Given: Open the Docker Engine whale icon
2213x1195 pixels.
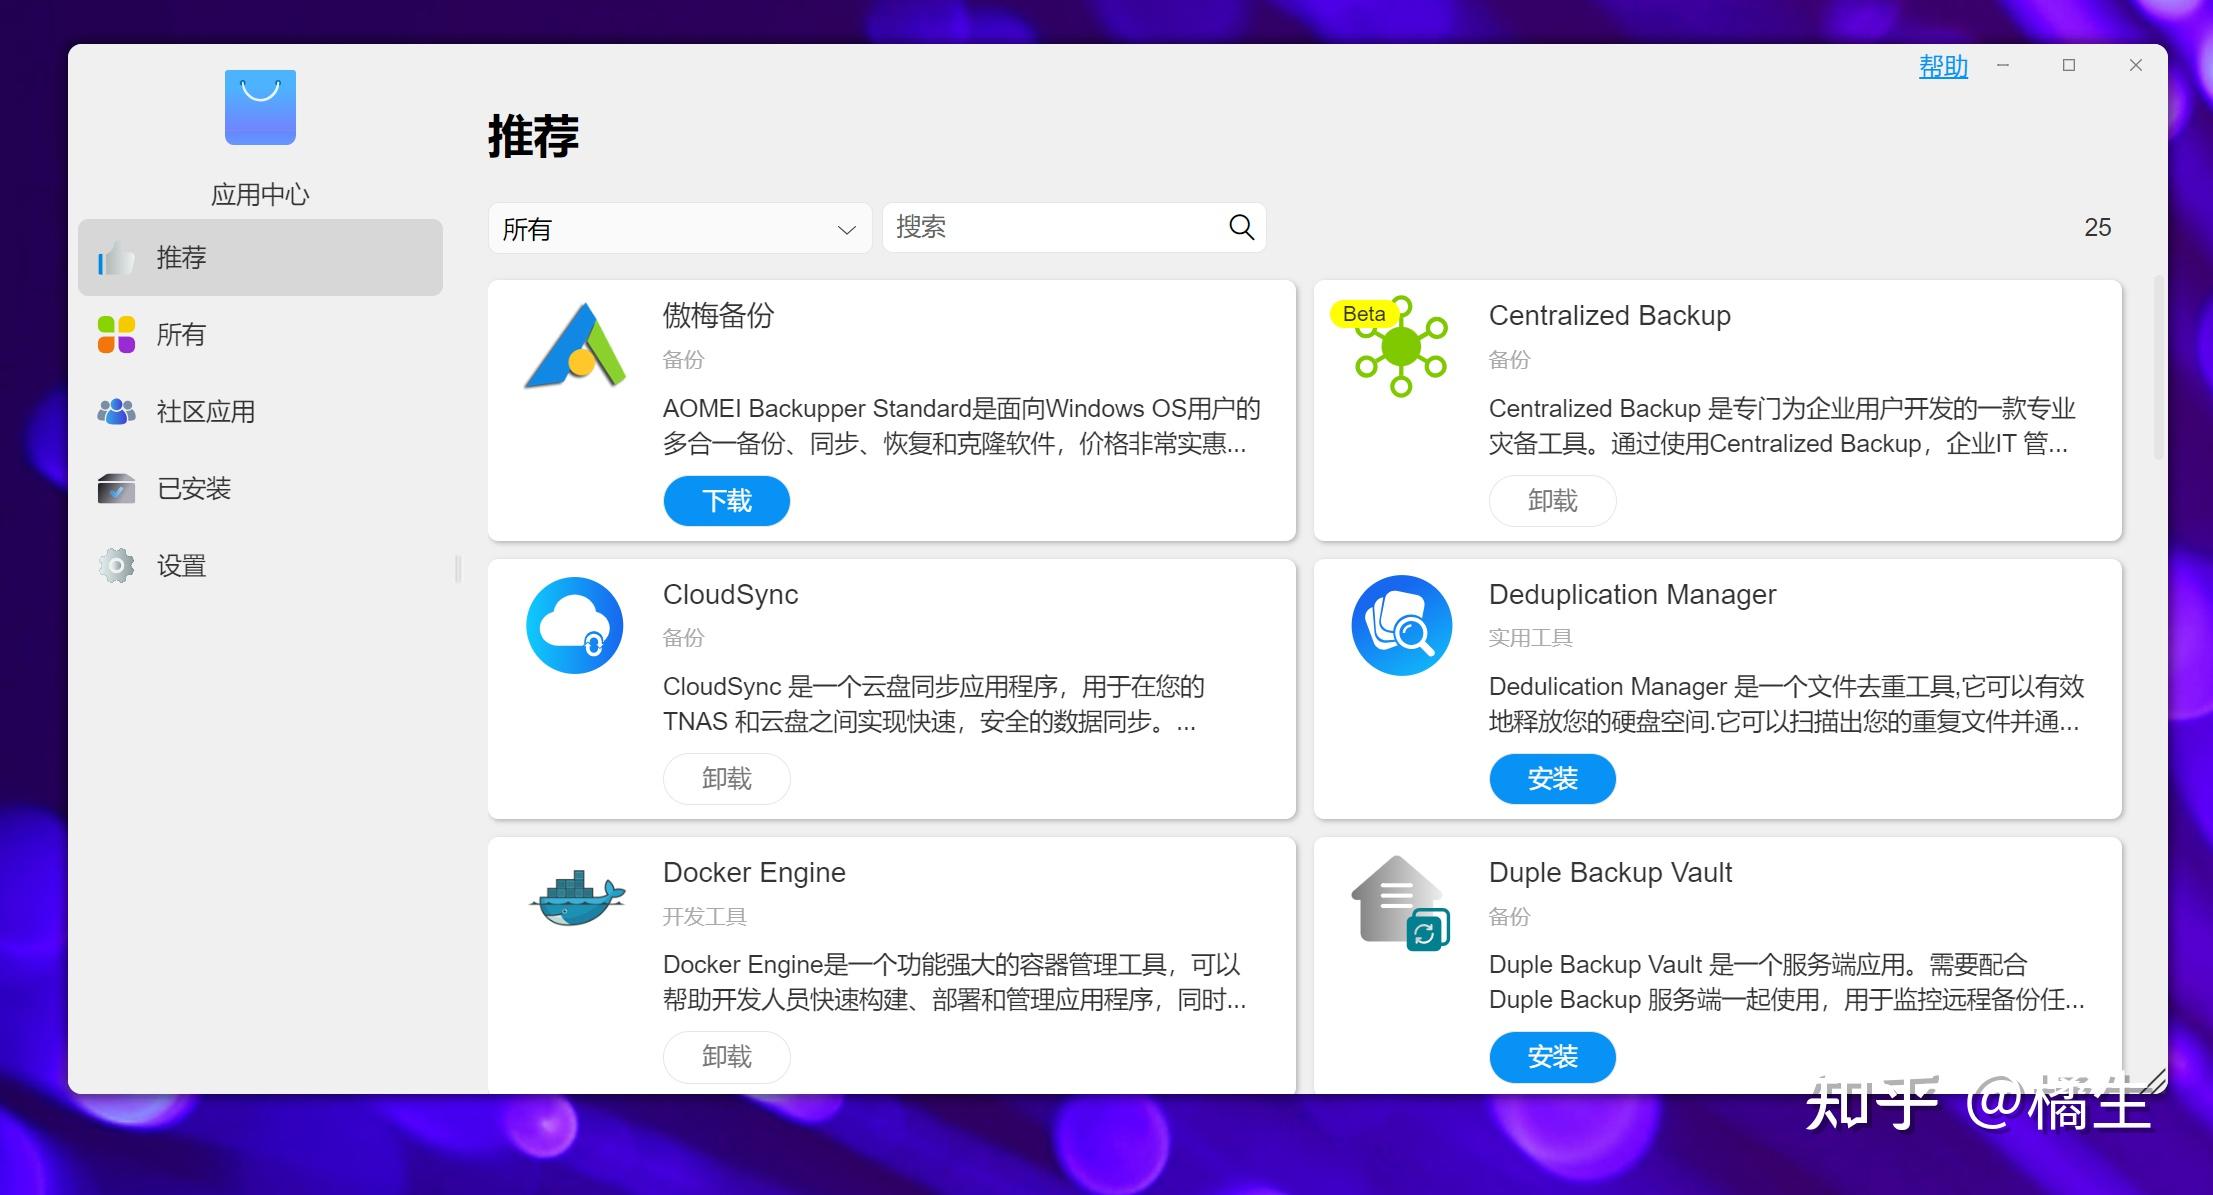Looking at the screenshot, I should (x=577, y=897).
